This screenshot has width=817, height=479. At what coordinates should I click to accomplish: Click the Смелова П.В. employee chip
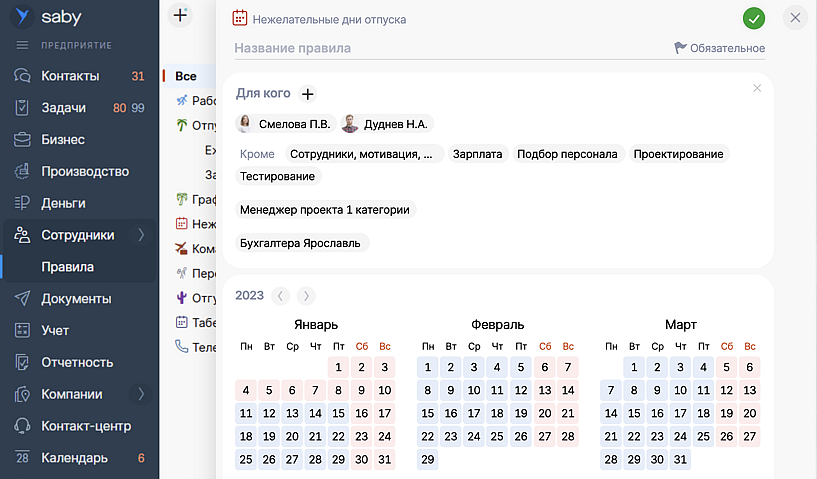pyautogui.click(x=283, y=124)
